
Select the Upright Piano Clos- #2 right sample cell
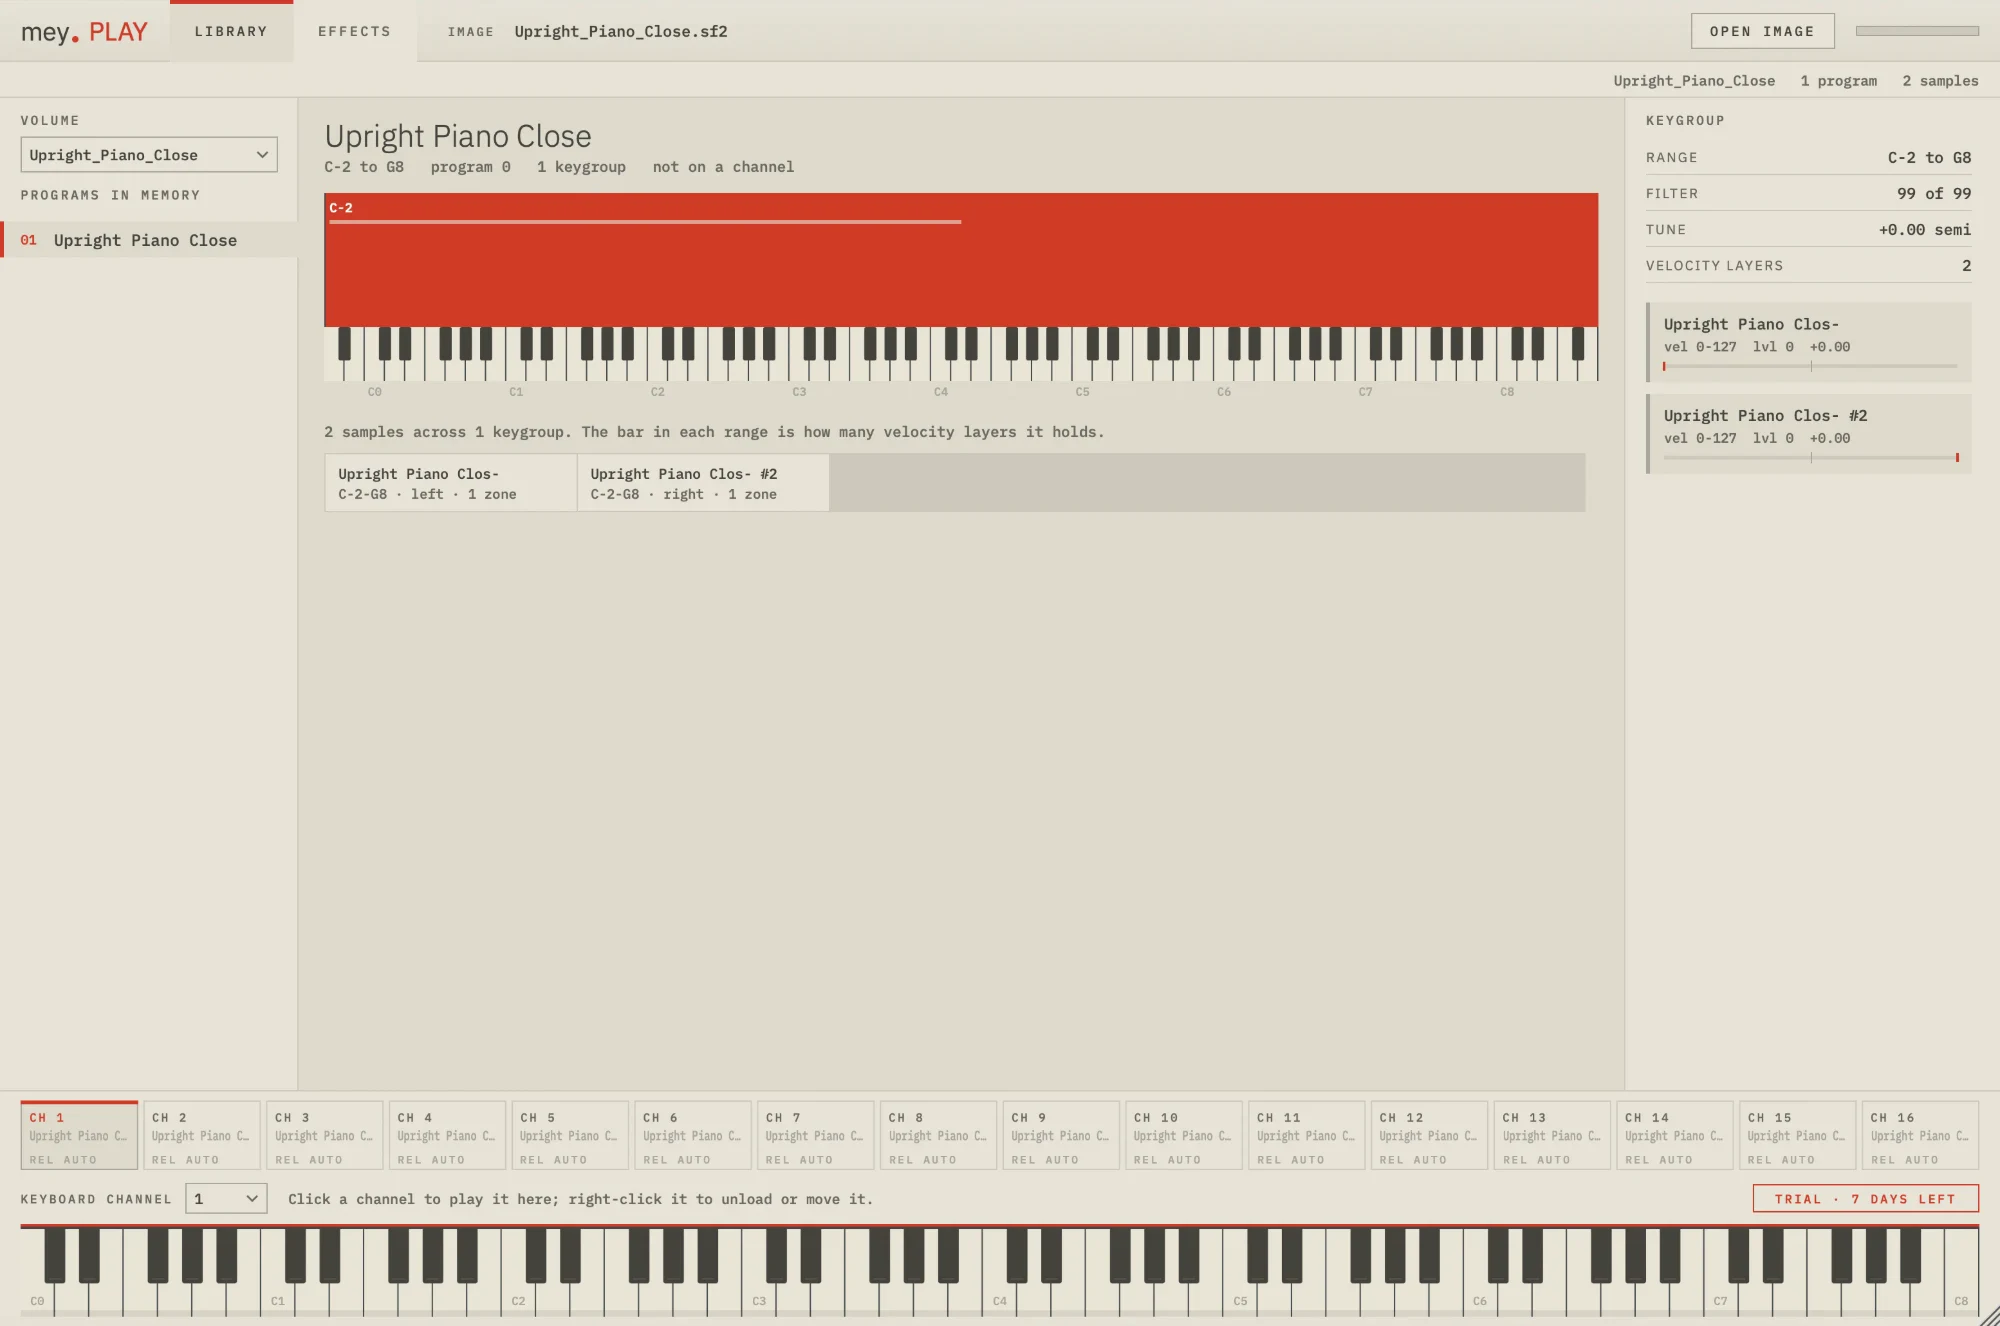pyautogui.click(x=703, y=483)
